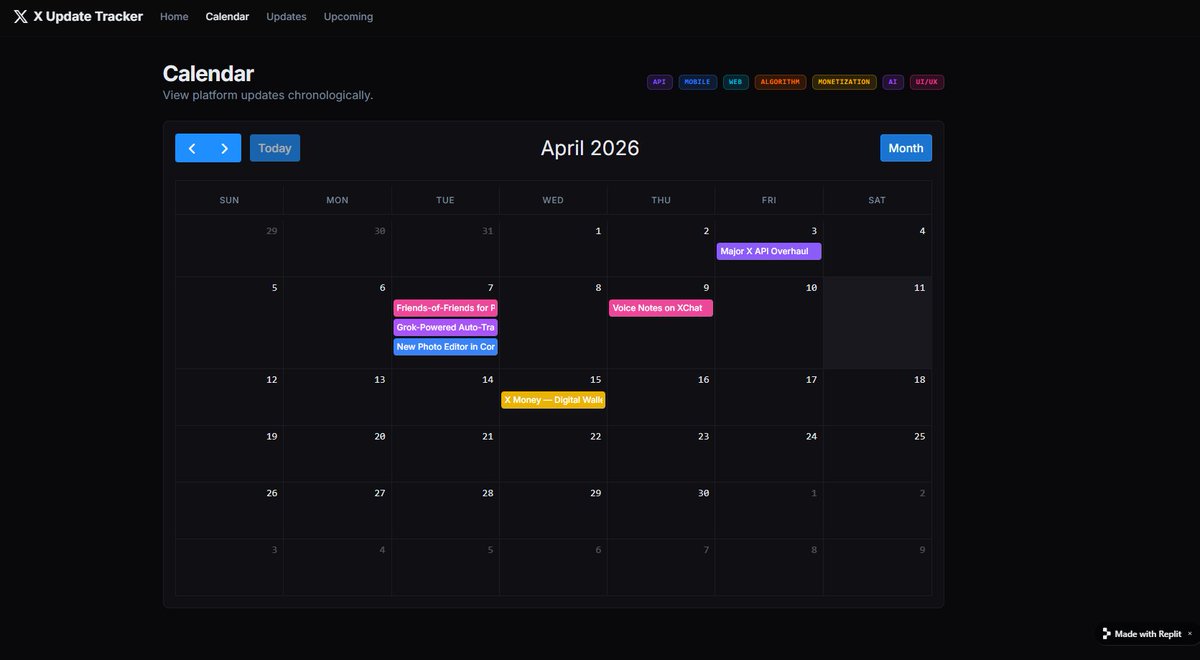Select day 24 under Friday
The image size is (1200, 660).
tap(811, 437)
